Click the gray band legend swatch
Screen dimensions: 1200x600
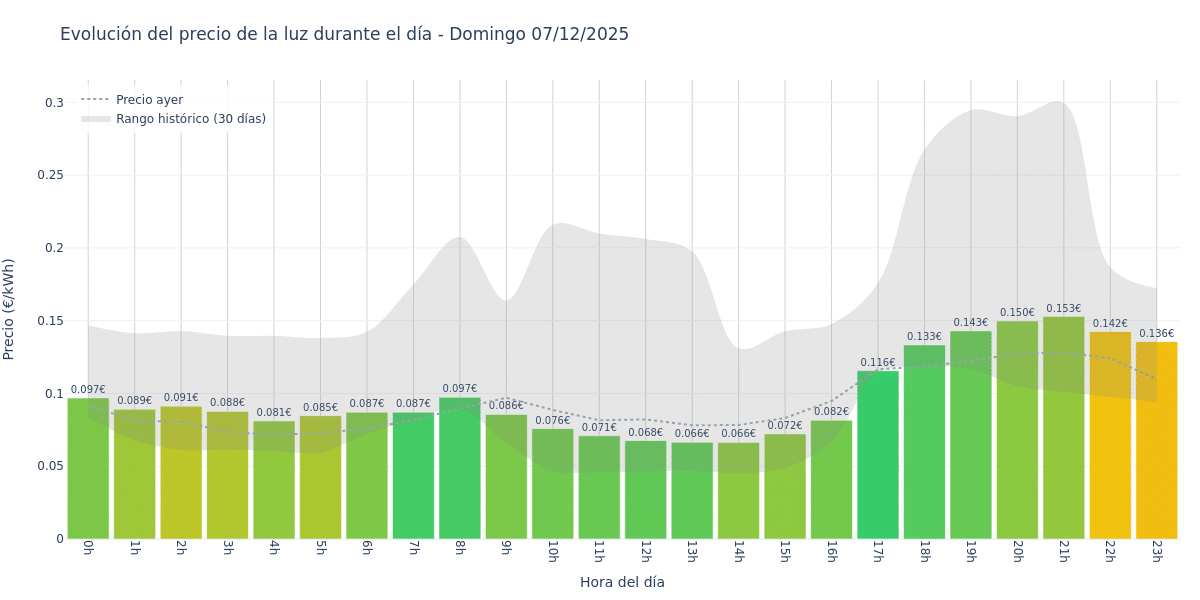(x=96, y=119)
